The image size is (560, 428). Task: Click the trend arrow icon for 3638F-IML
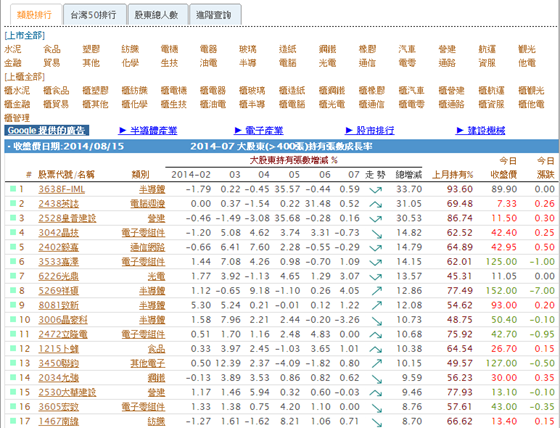coord(376,190)
